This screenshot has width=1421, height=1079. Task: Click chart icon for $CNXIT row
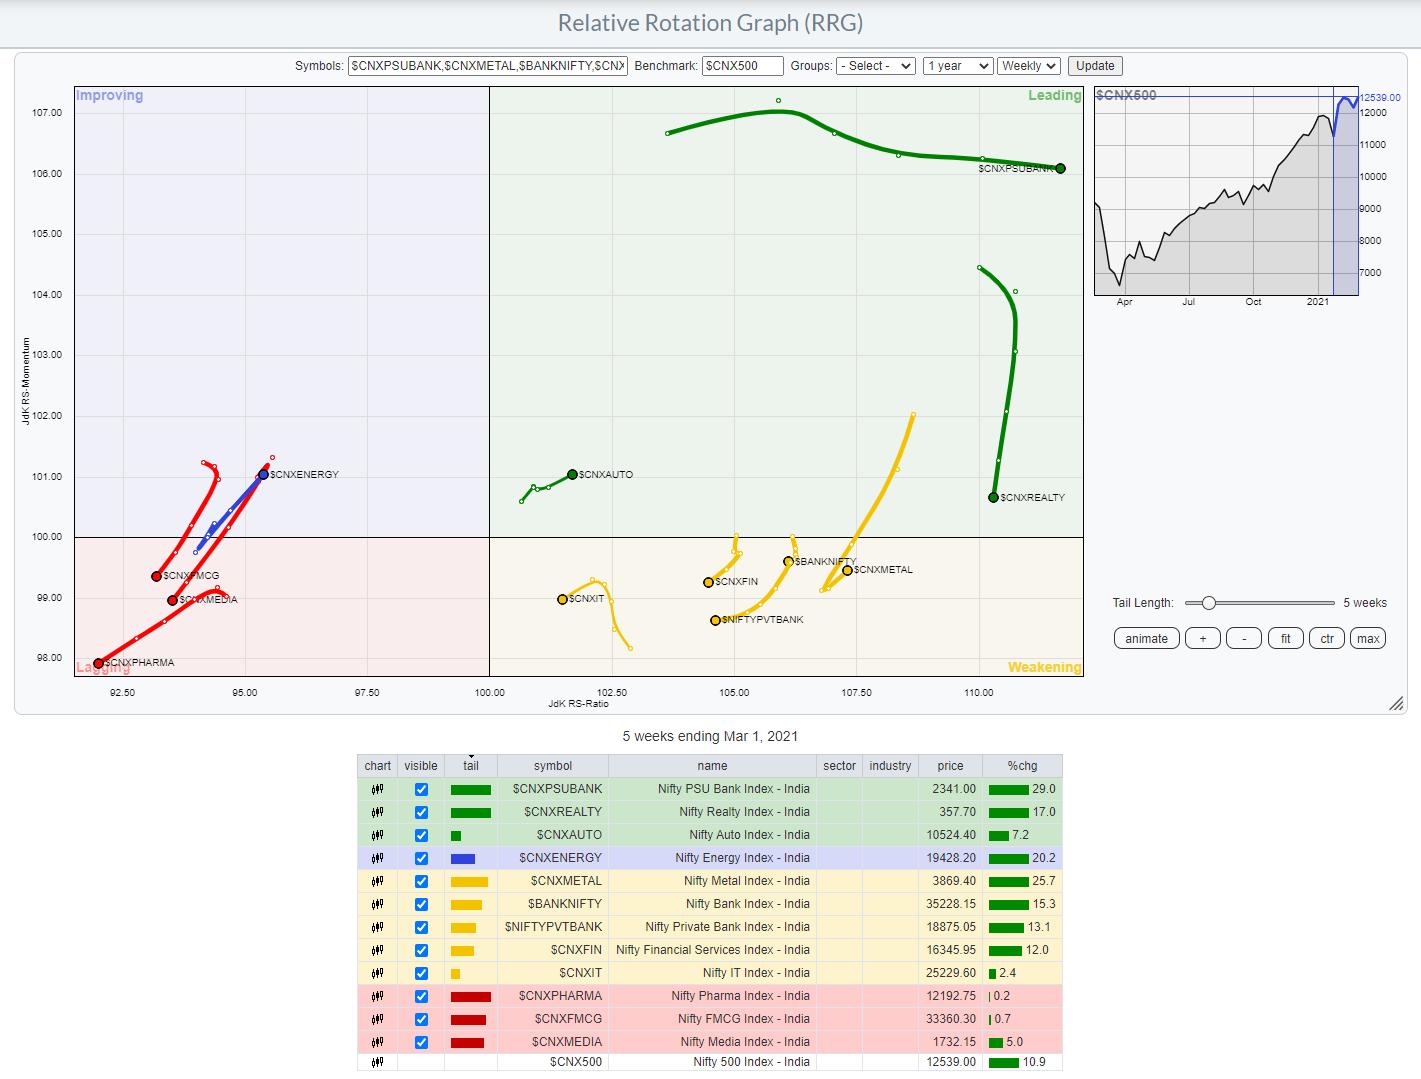377,973
